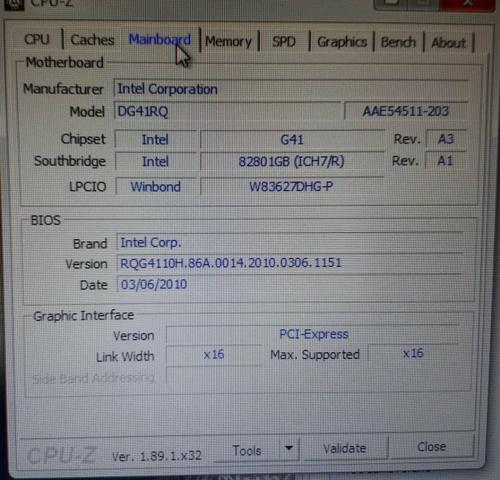Image resolution: width=500 pixels, height=480 pixels.
Task: Switch to the SPD tab
Action: click(284, 42)
